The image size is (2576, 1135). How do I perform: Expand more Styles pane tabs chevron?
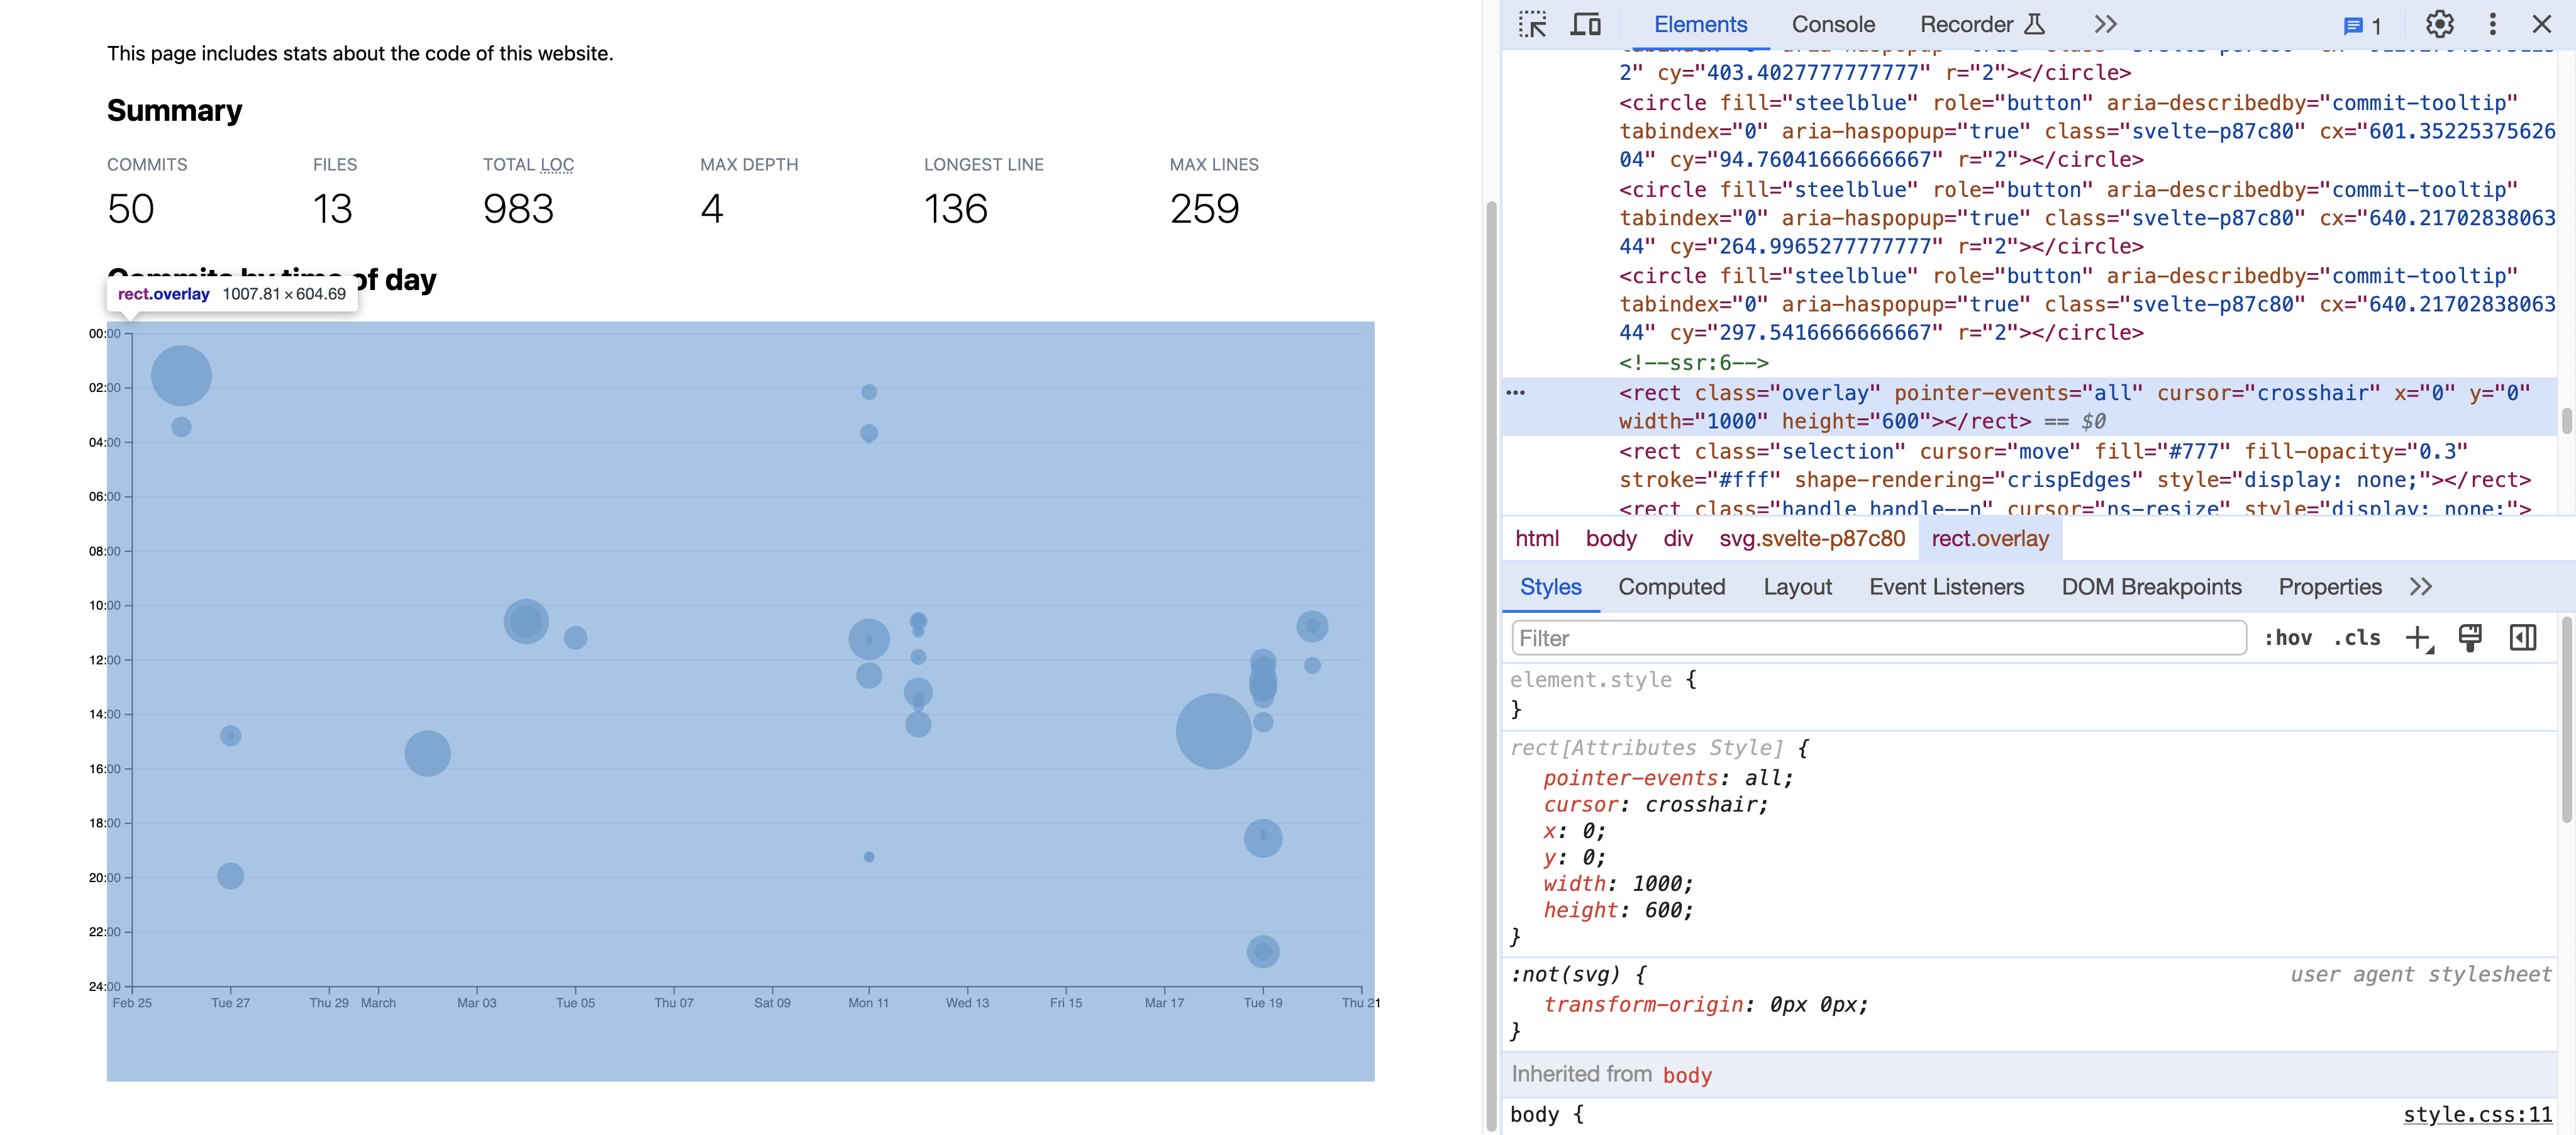[2420, 587]
